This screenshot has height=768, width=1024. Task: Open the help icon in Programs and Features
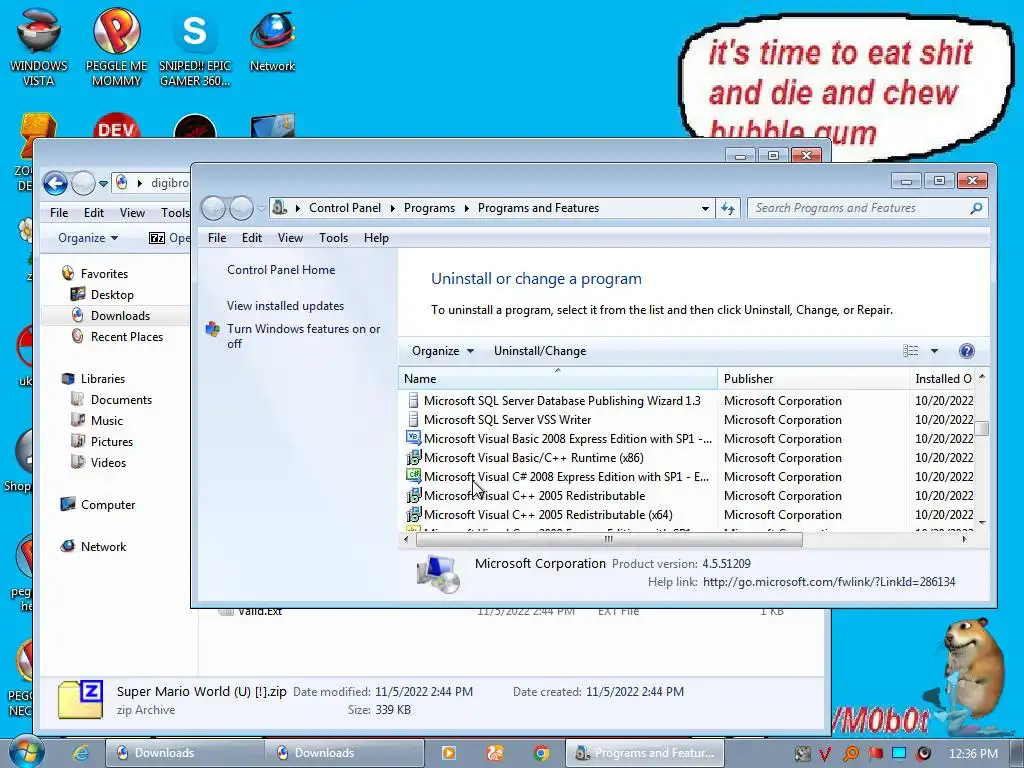click(x=967, y=351)
